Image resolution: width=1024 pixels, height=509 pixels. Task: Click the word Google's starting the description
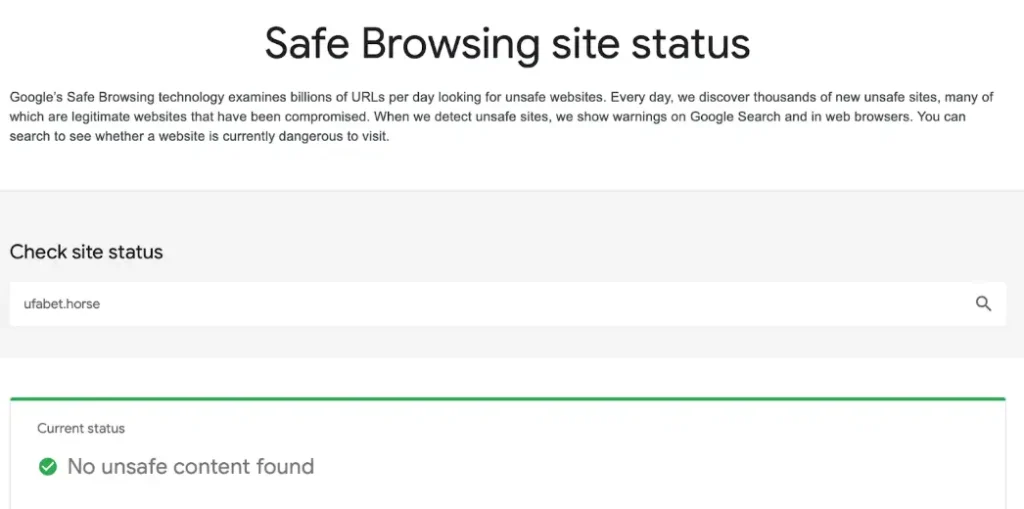click(35, 97)
